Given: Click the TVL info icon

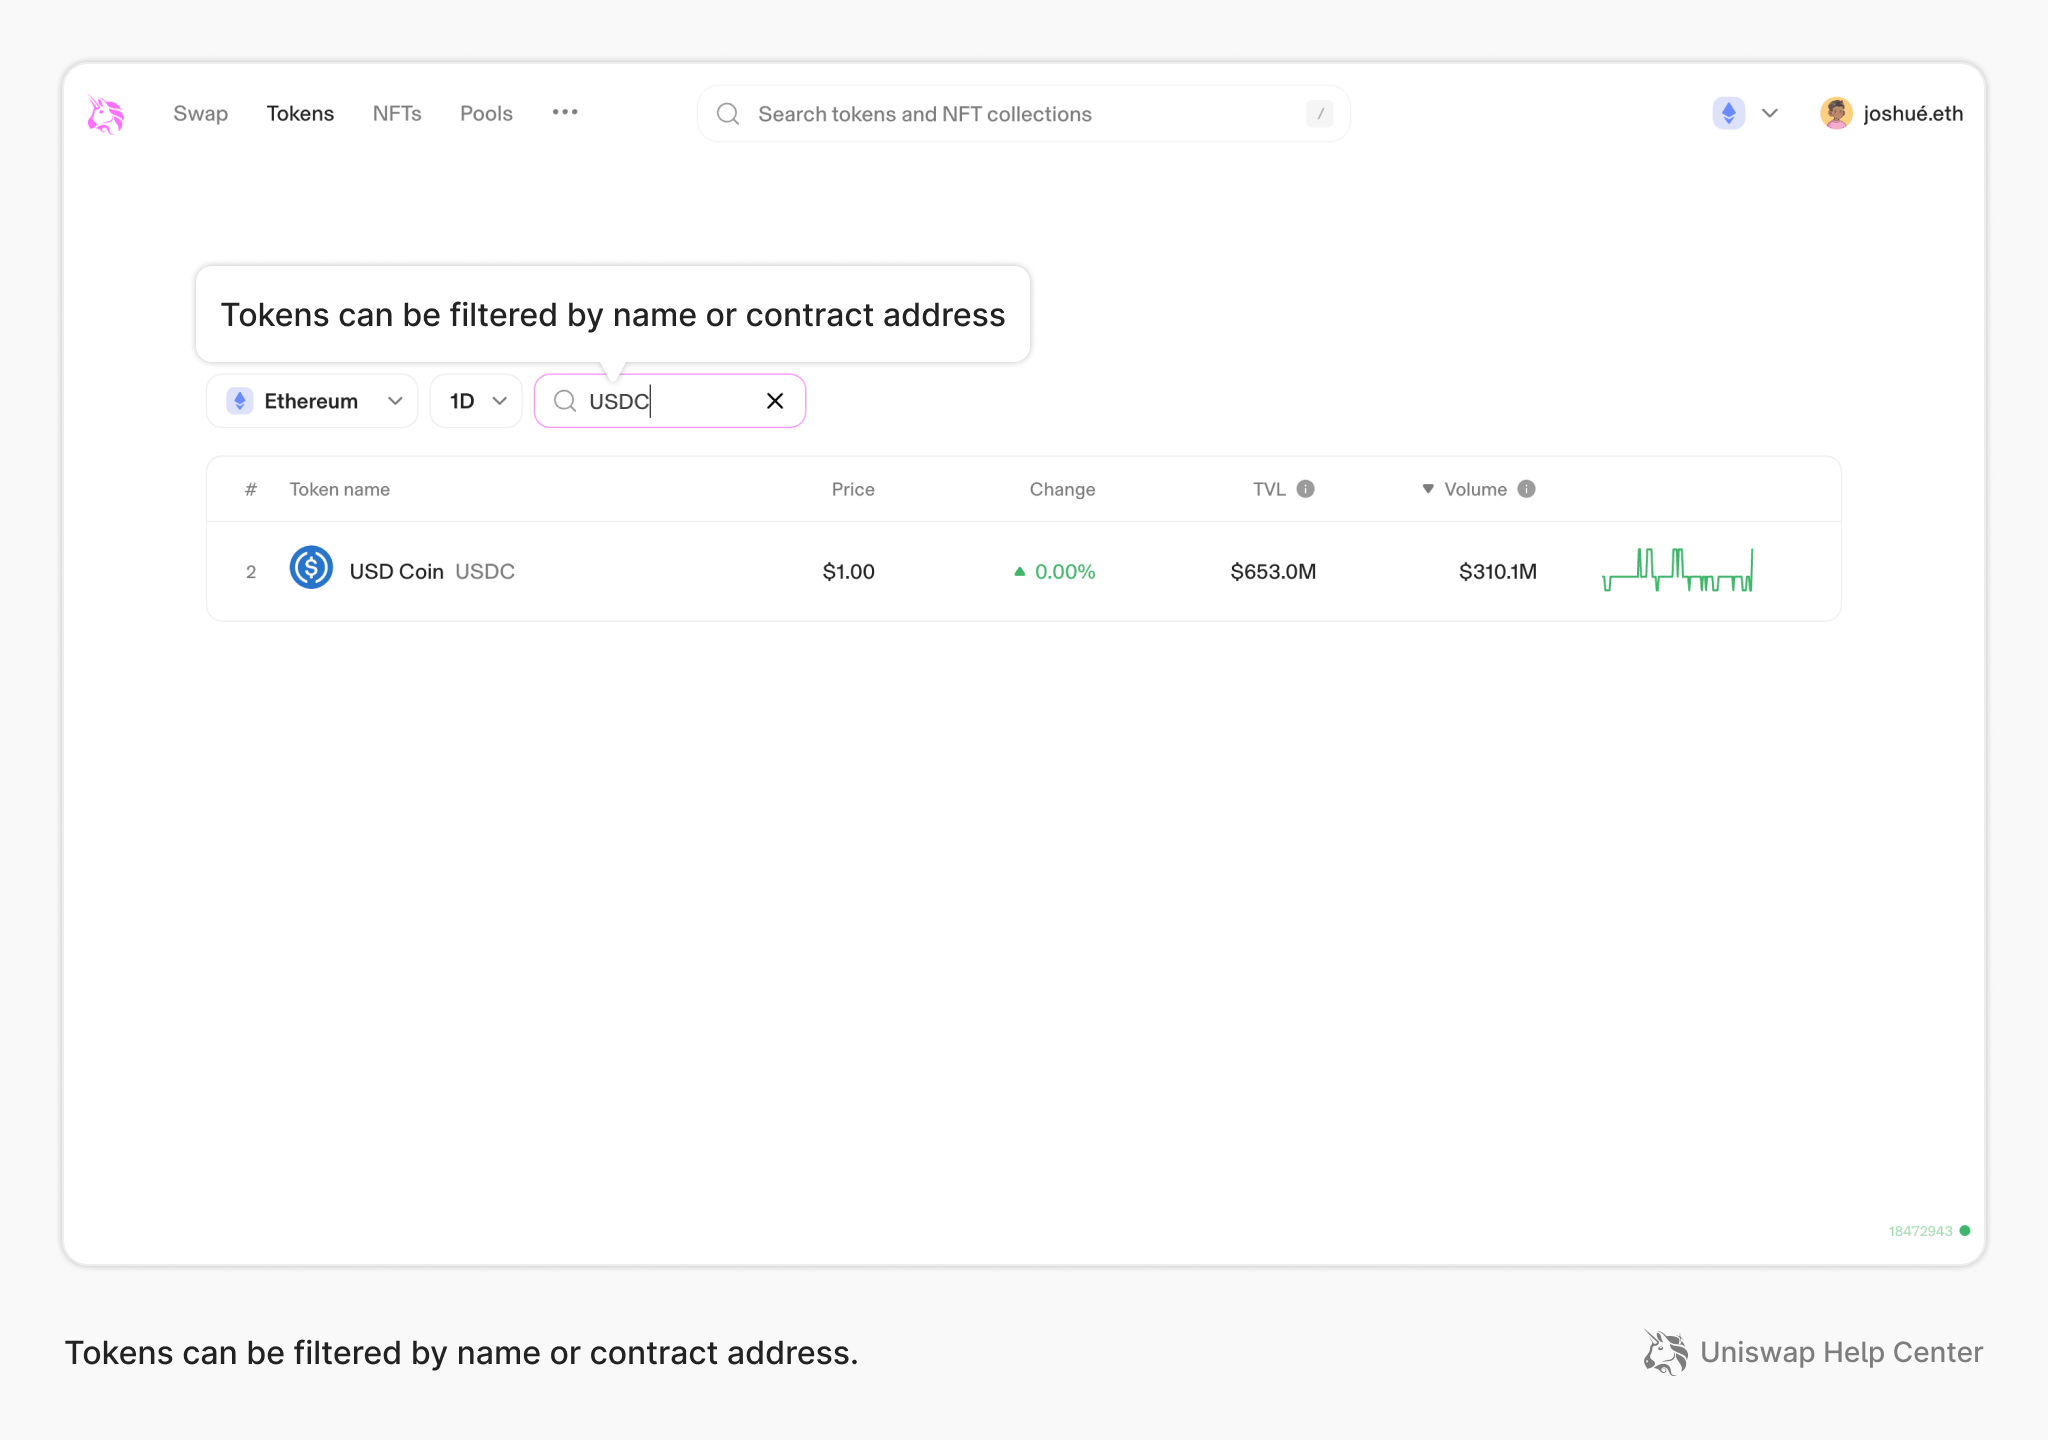Looking at the screenshot, I should (x=1306, y=489).
